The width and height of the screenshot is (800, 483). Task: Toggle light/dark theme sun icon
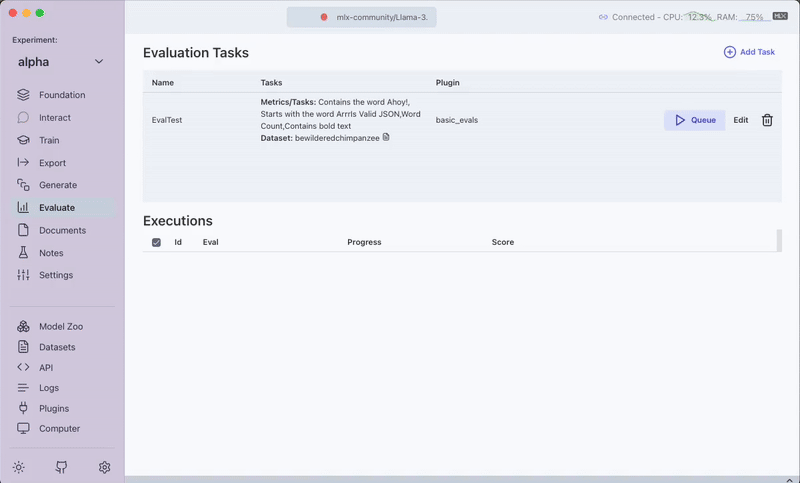(18, 467)
